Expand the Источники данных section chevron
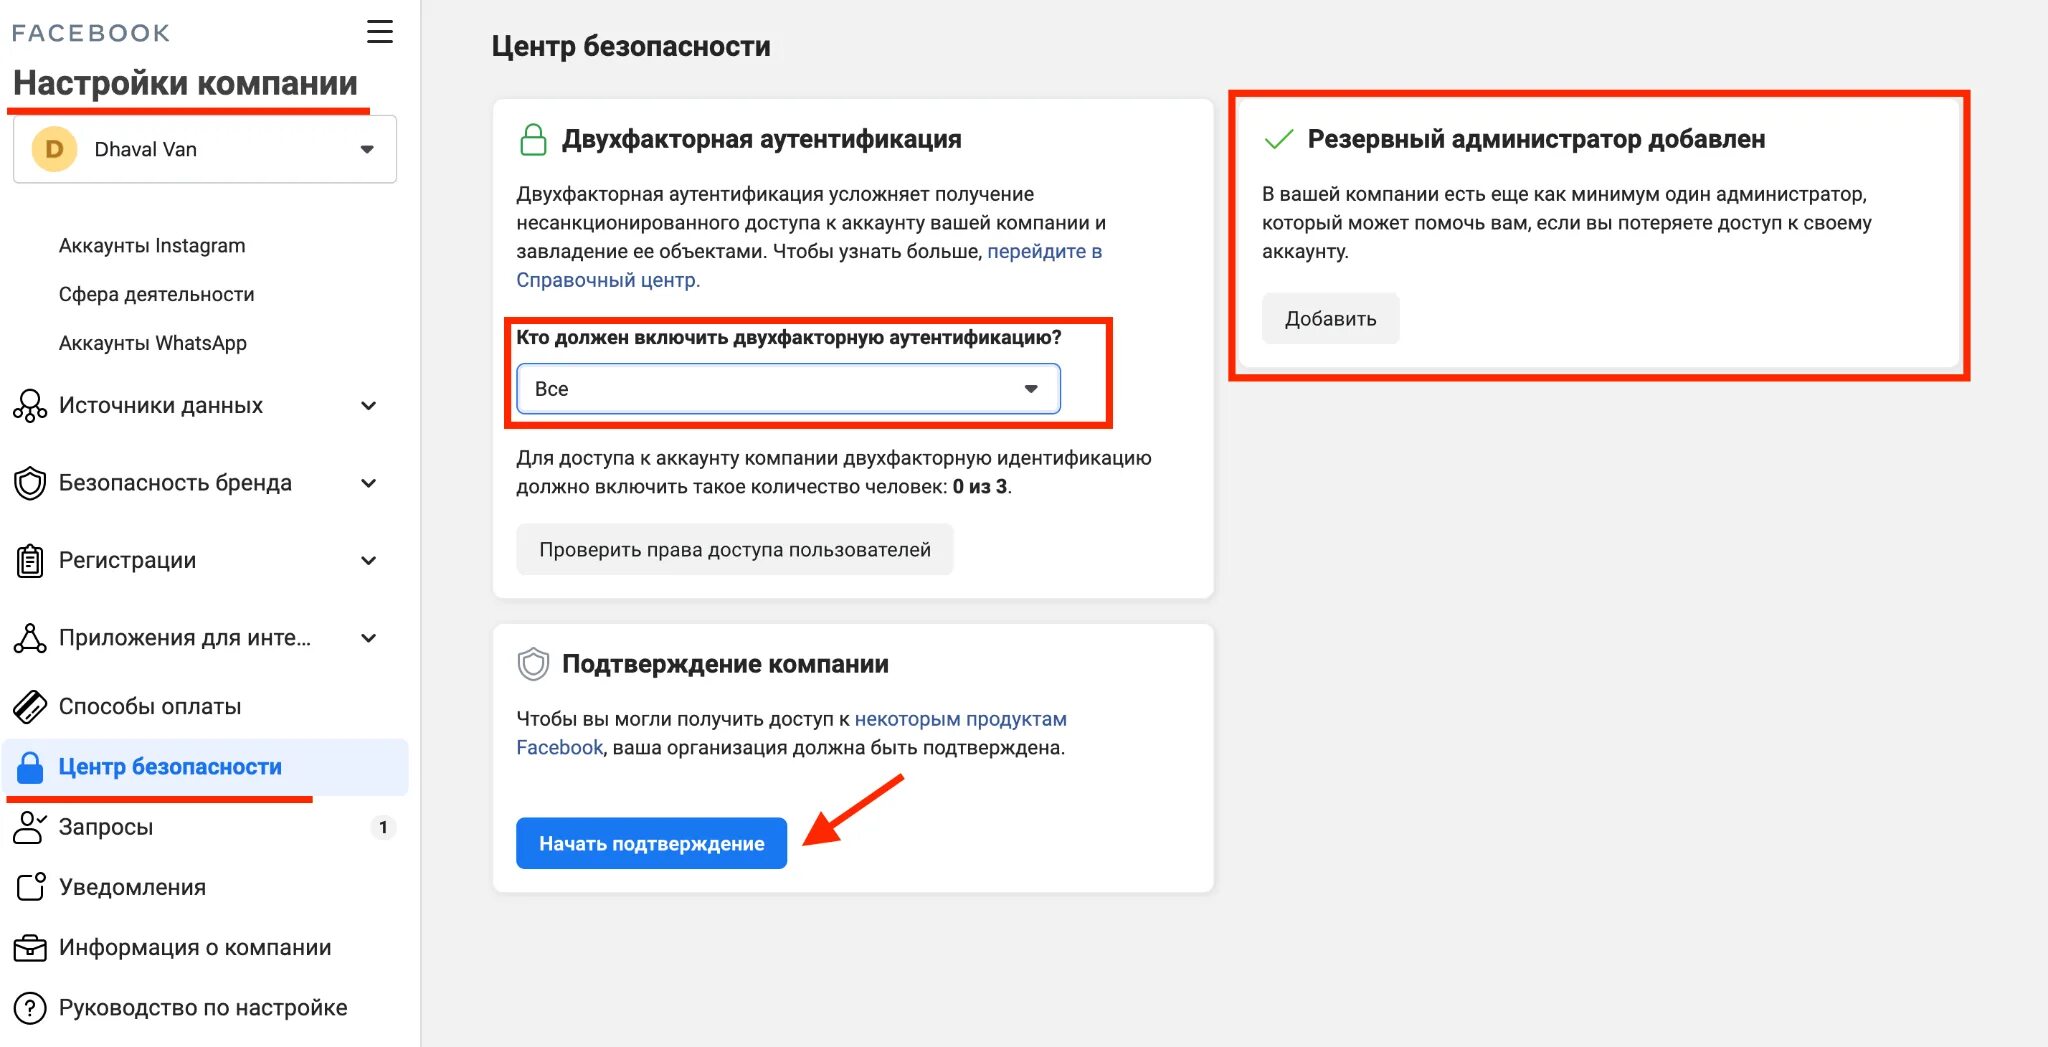Viewport: 2048px width, 1047px height. tap(368, 406)
